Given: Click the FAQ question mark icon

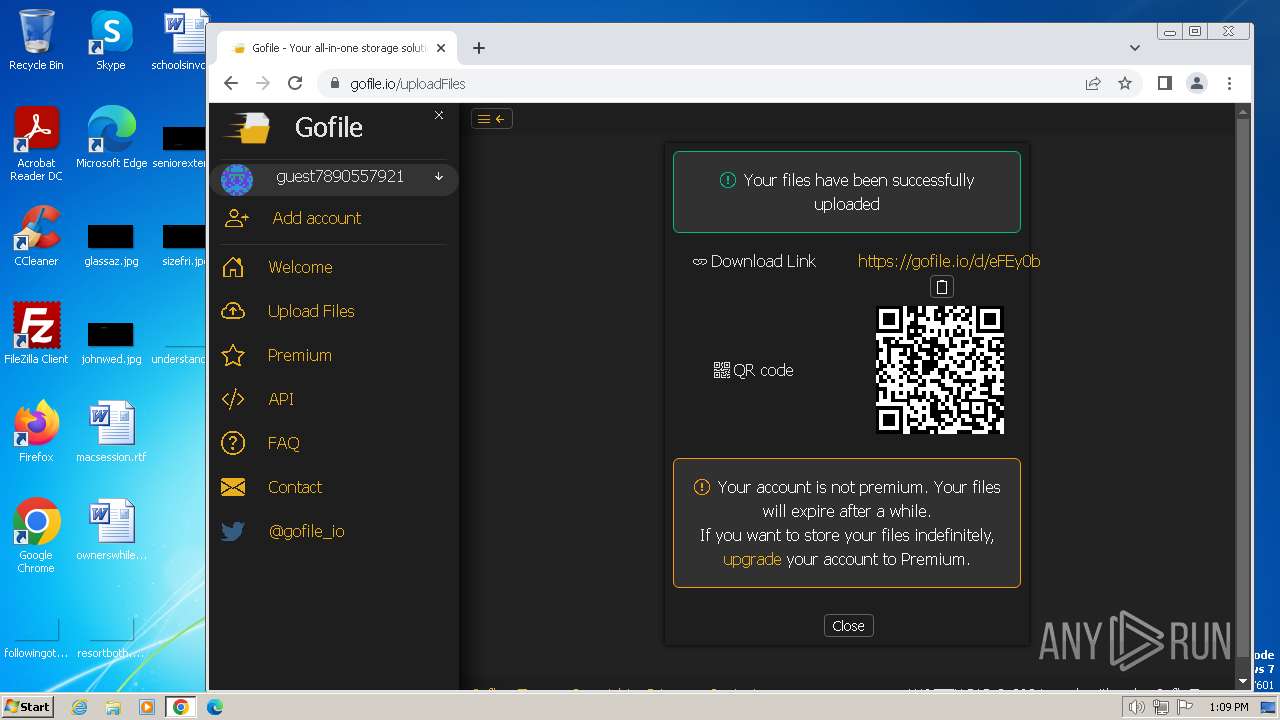Looking at the screenshot, I should tap(232, 443).
